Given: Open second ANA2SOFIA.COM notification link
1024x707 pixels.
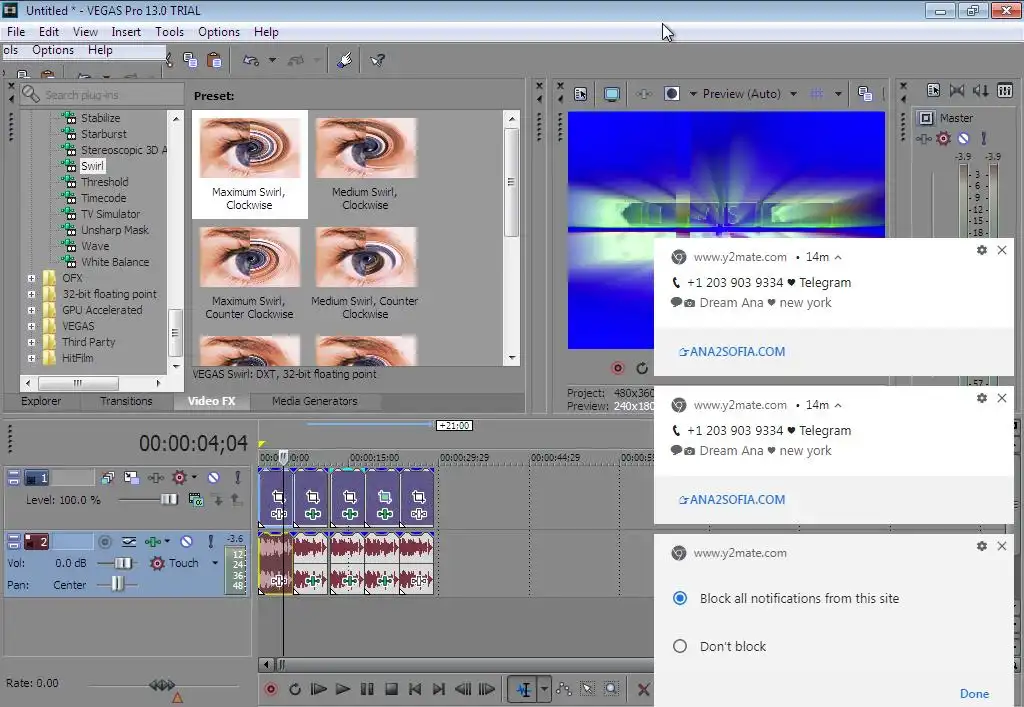Looking at the screenshot, I should pos(732,499).
